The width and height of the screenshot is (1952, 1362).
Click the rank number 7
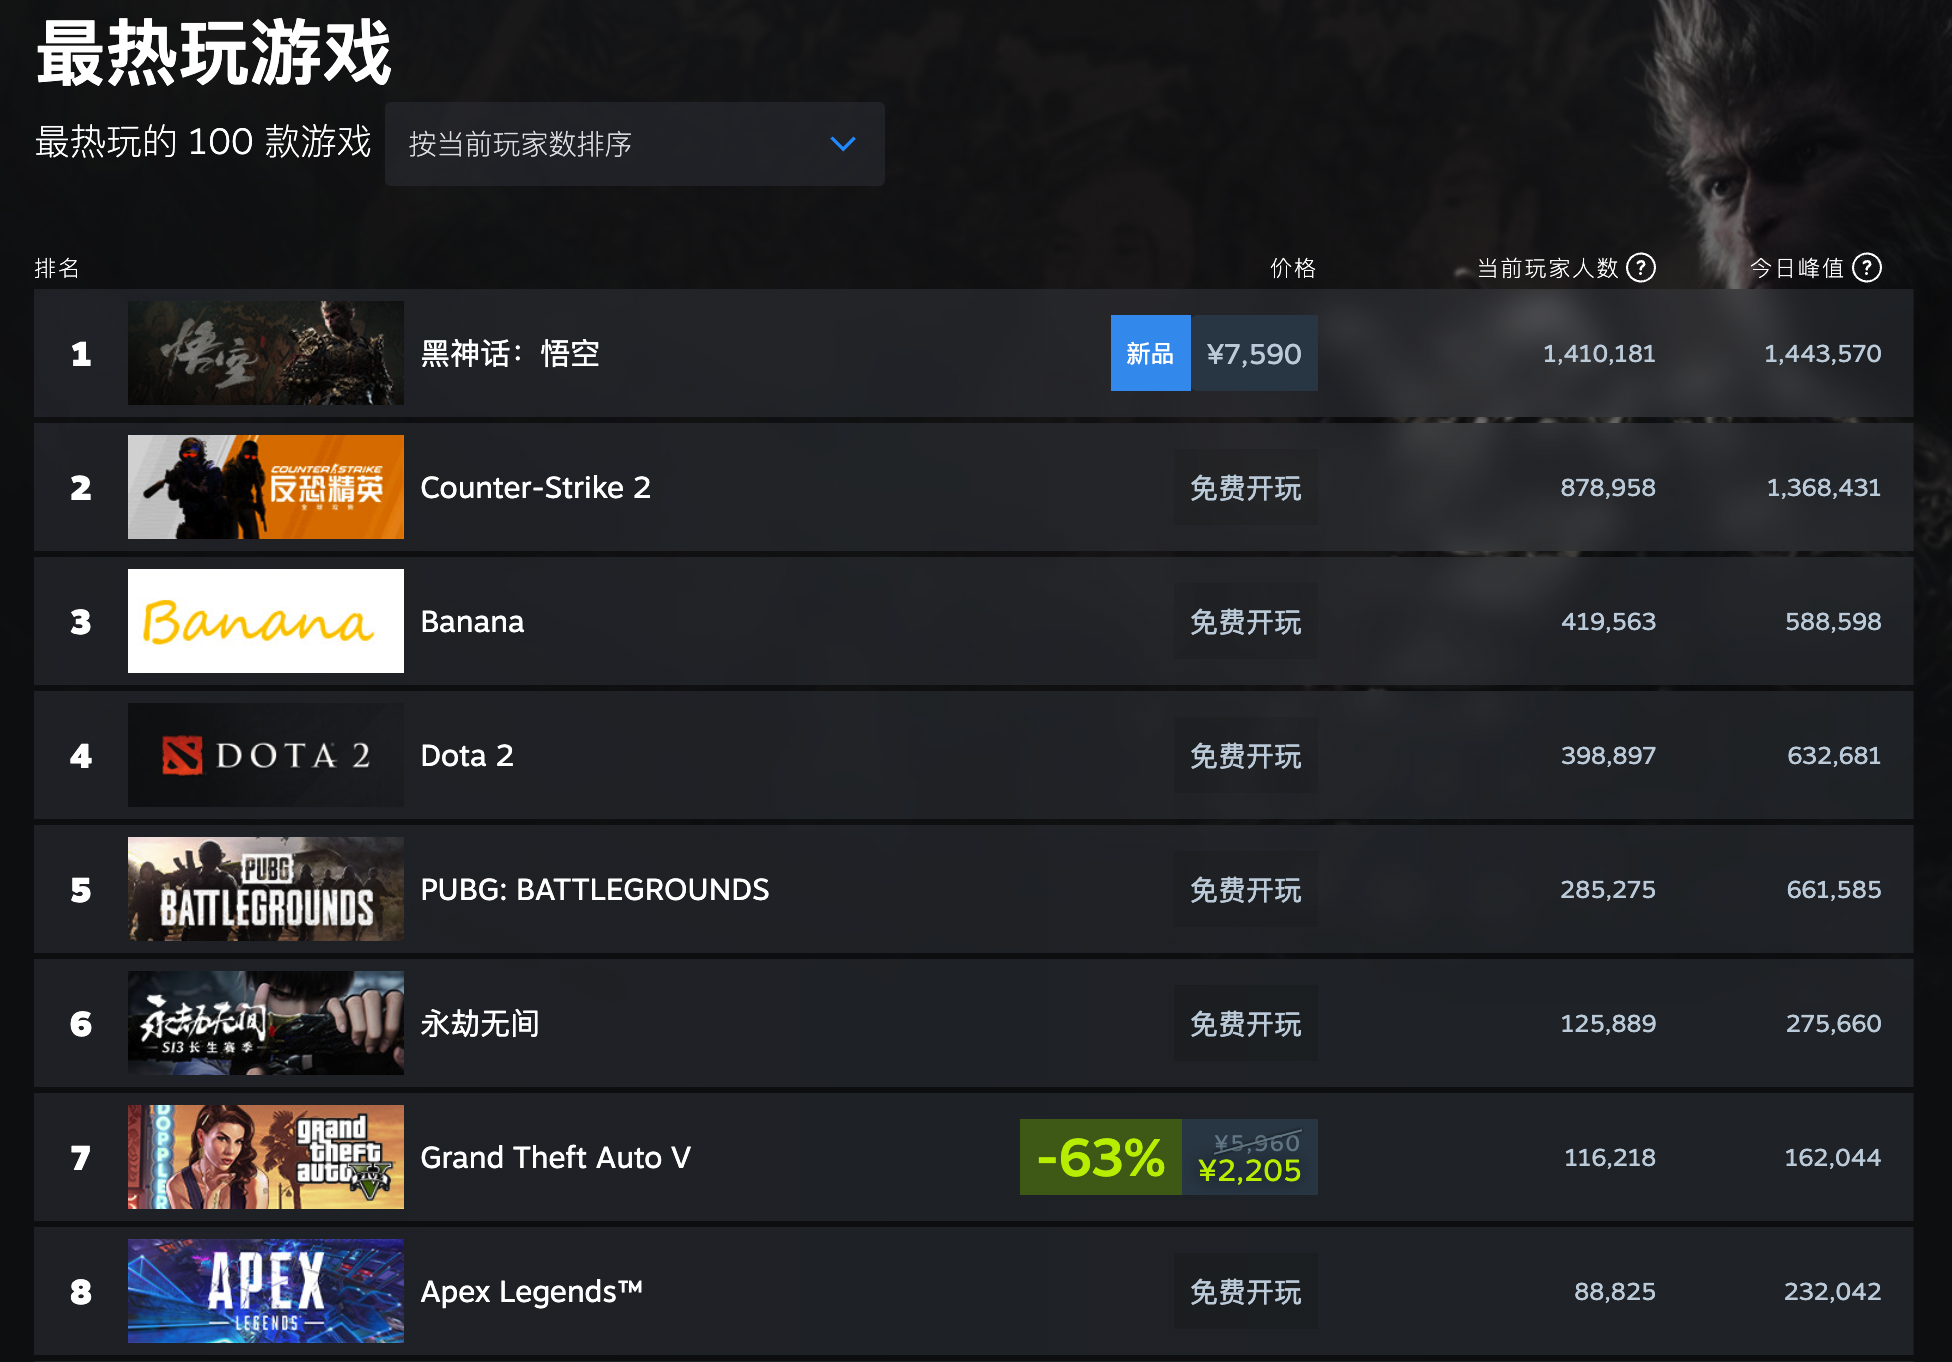(81, 1157)
